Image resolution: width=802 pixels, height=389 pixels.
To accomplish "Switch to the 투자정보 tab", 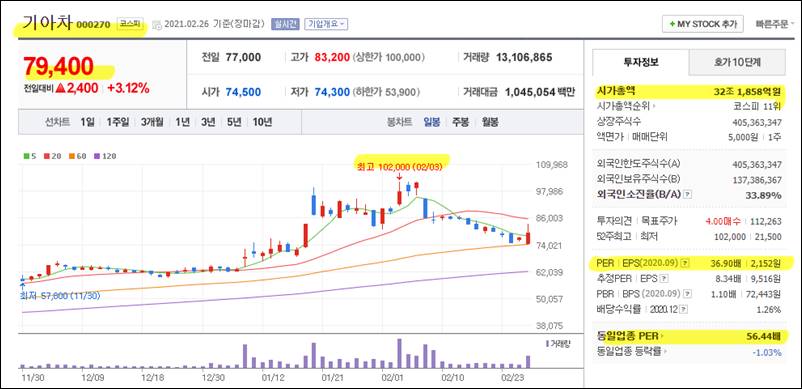I will tap(641, 62).
